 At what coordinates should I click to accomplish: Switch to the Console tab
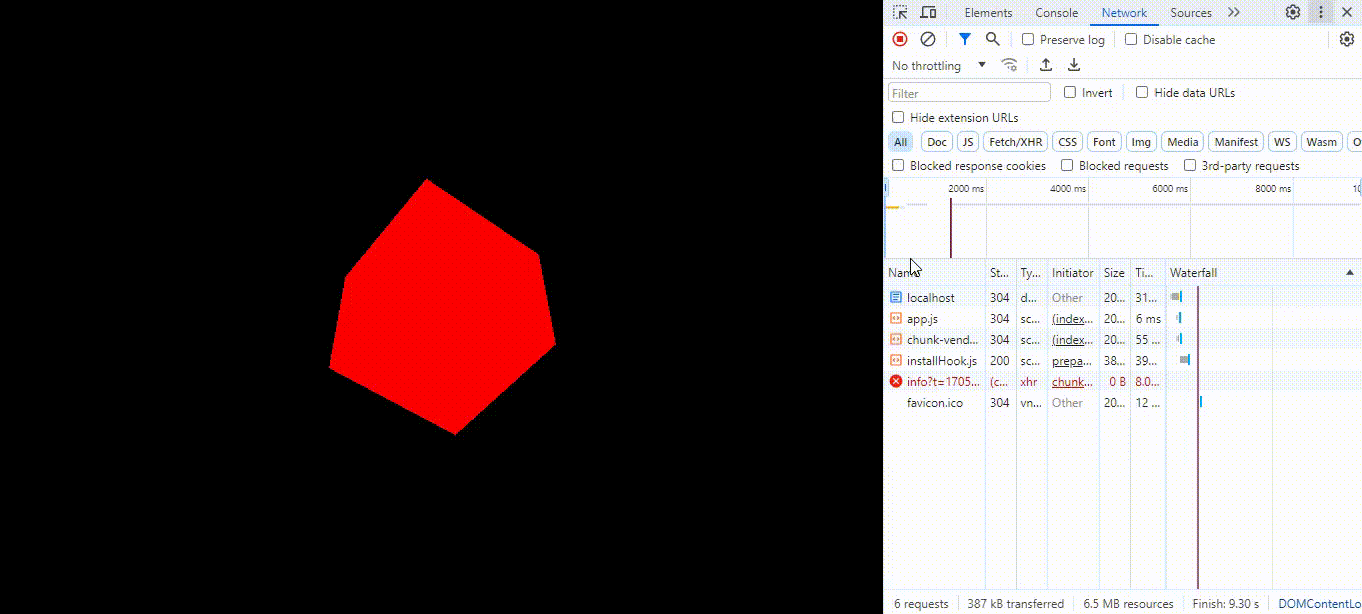1056,12
